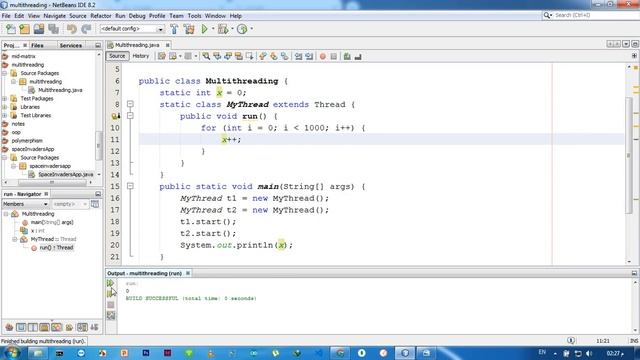Select main(String[] args) in the Navigator
Screen dimensions: 640x360
click(52, 222)
